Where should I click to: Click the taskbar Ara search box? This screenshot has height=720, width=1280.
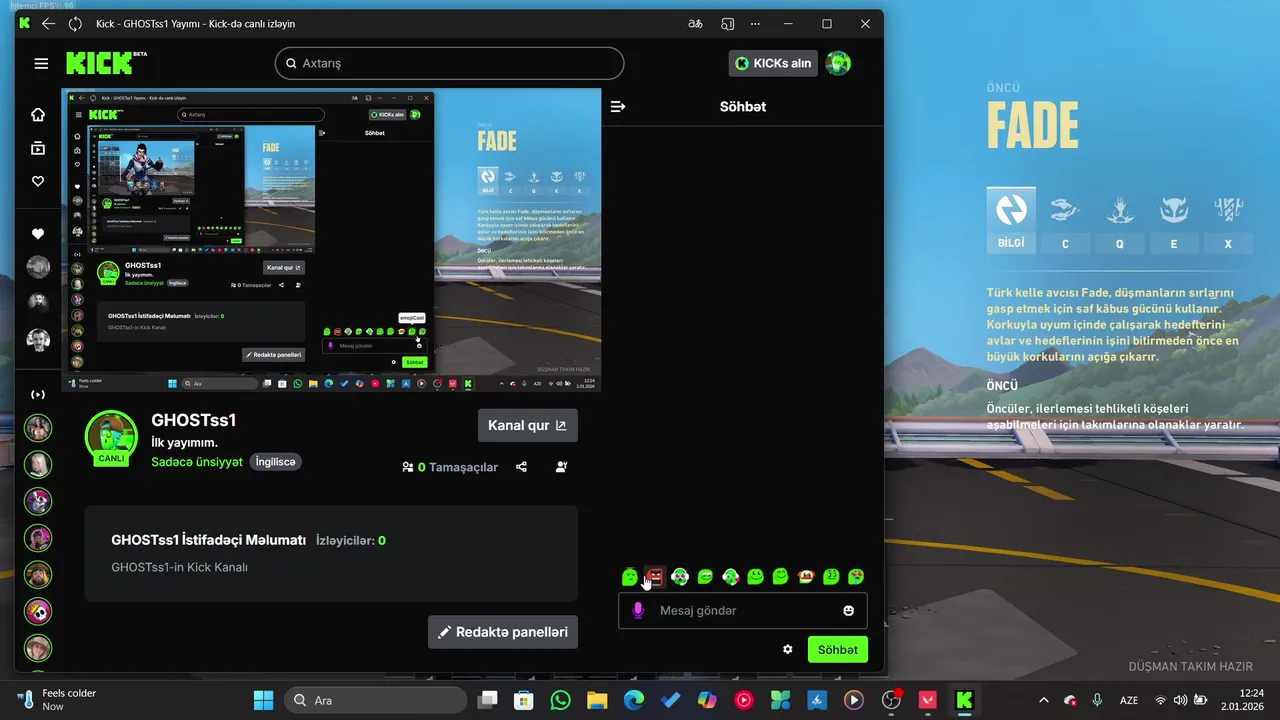(x=375, y=700)
